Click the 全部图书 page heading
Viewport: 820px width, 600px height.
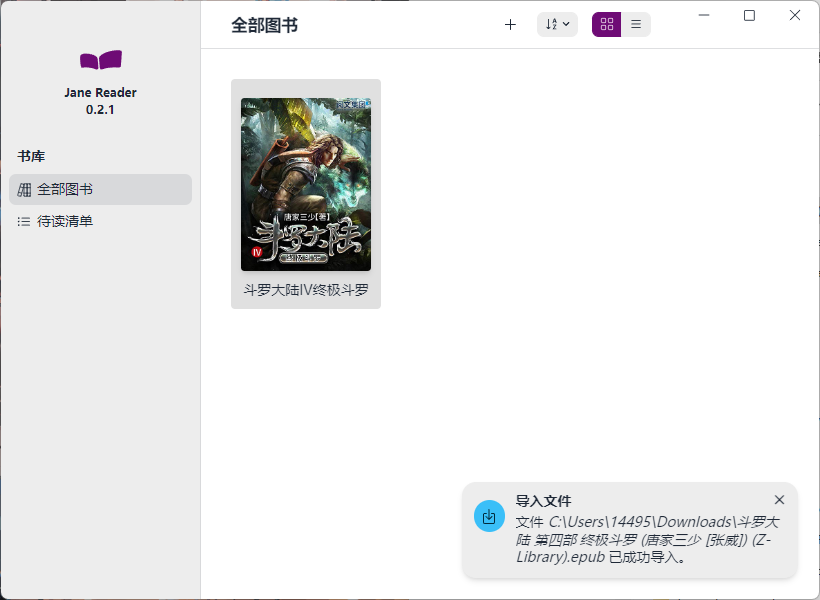click(264, 25)
